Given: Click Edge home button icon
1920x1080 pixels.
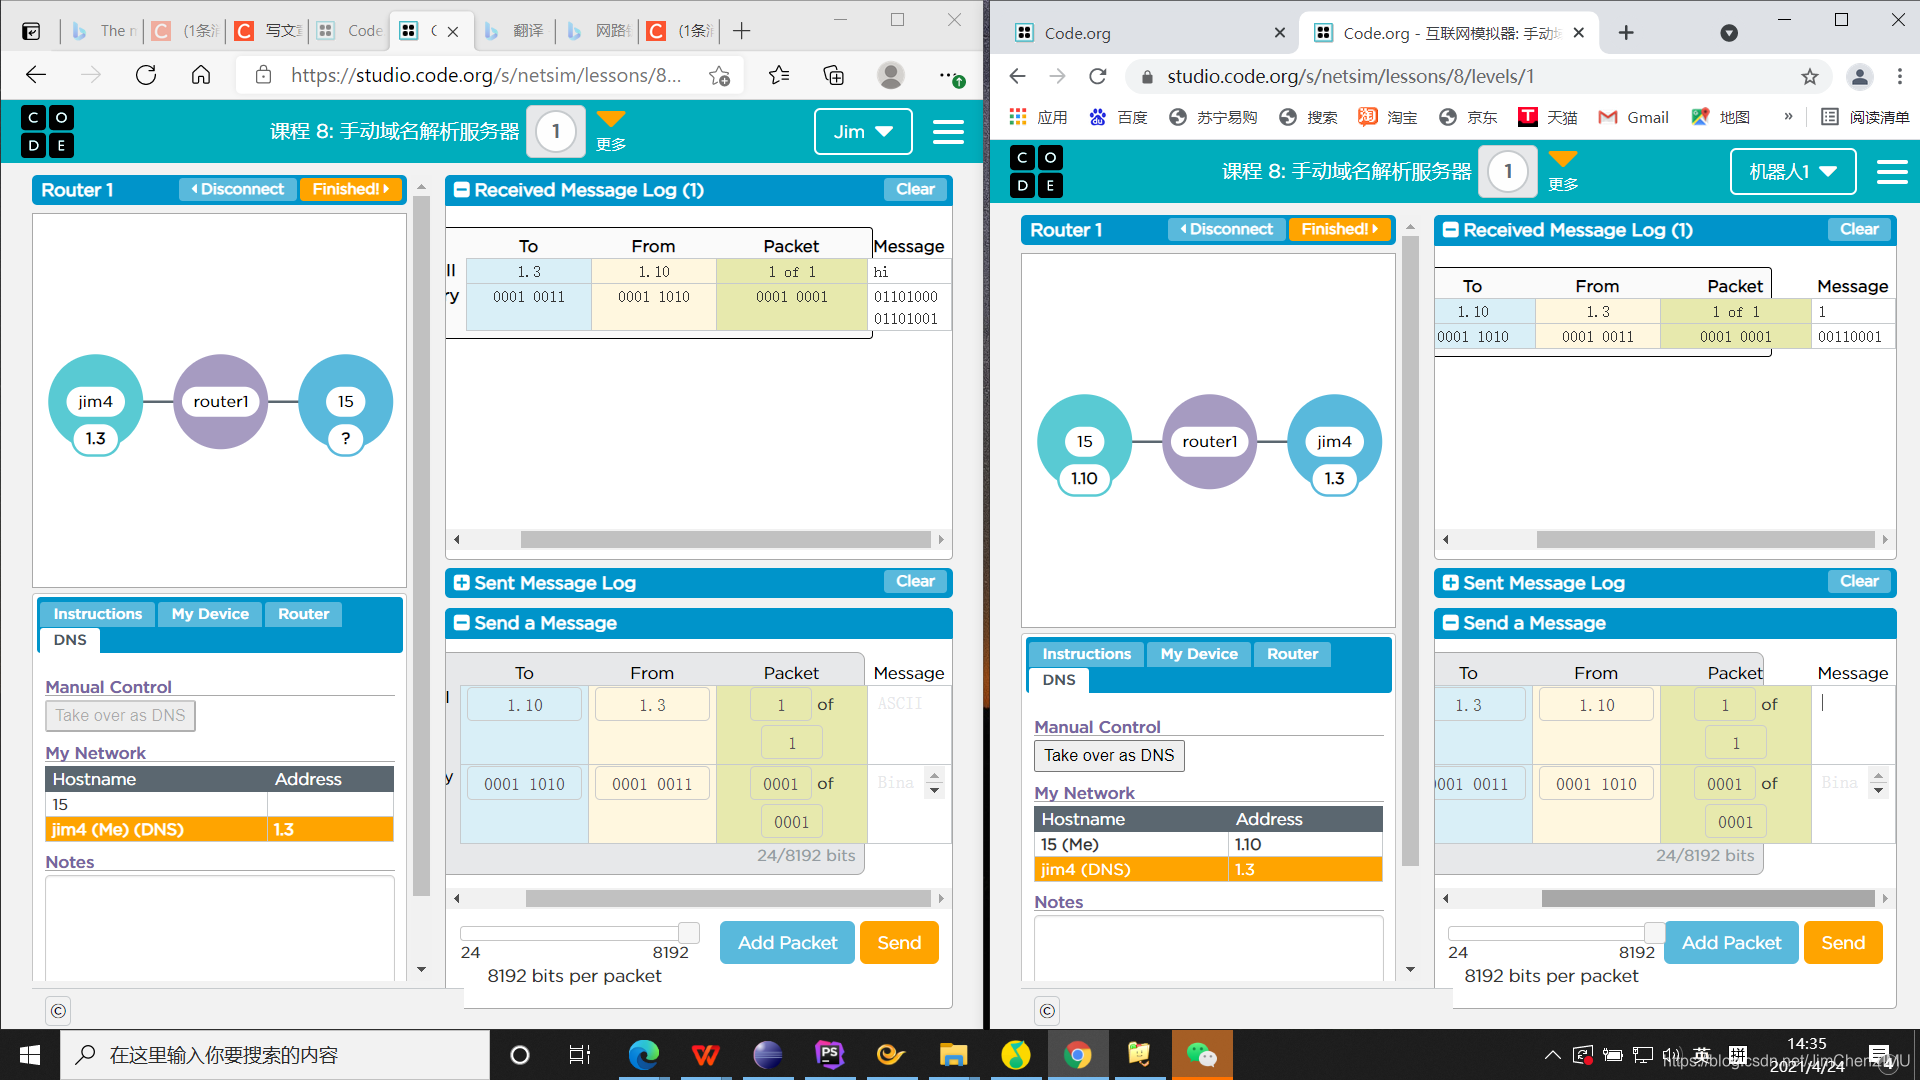Looking at the screenshot, I should point(201,75).
